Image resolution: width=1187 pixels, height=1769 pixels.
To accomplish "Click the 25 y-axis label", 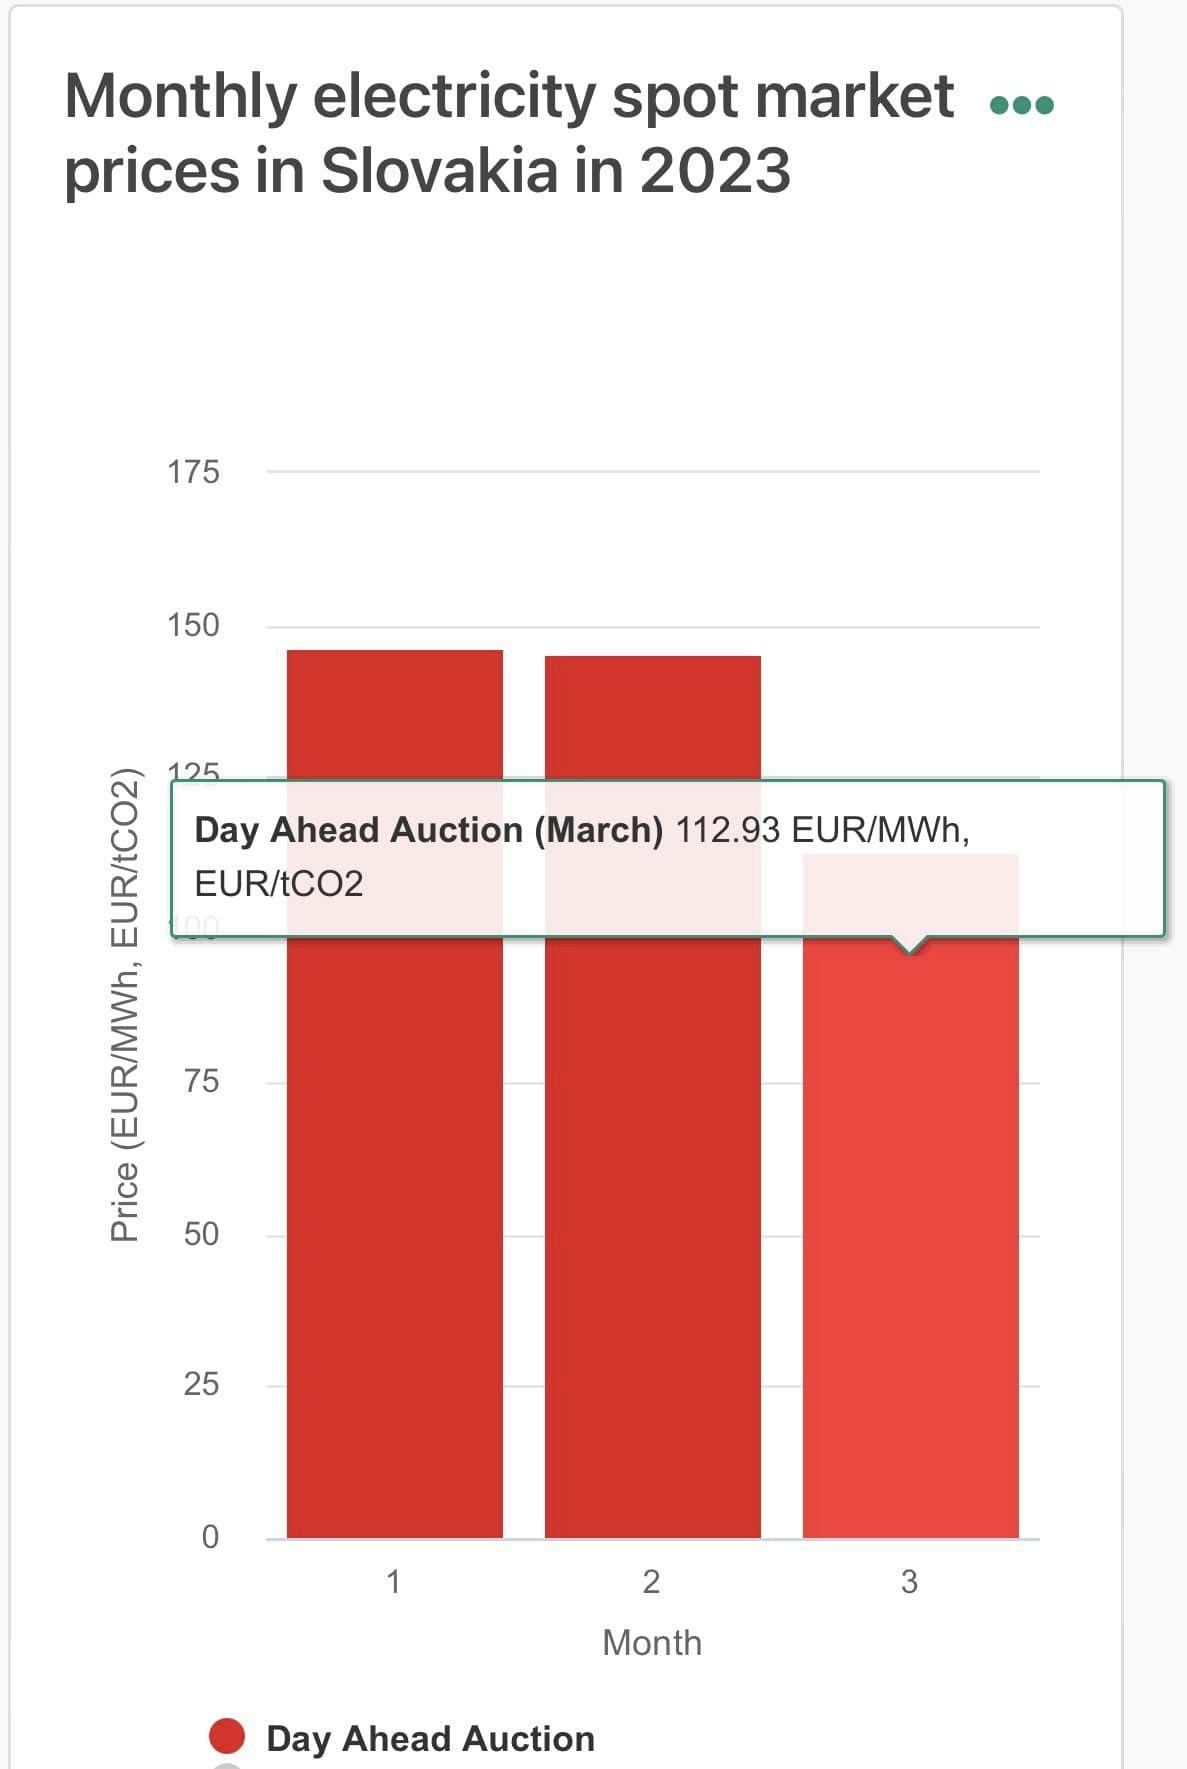I will point(201,1385).
